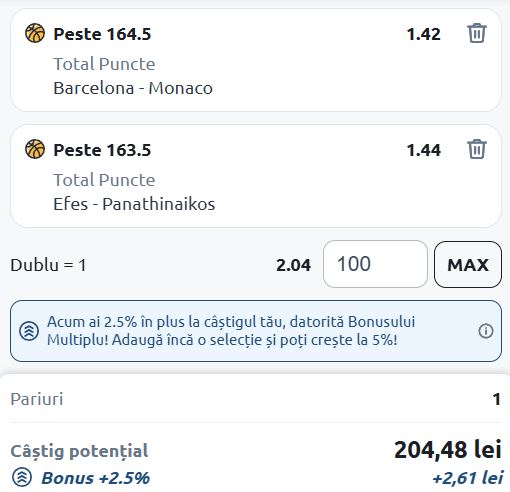510x492 pixels.
Task: Delete the Barcelona - Monaco selection with trash icon
Action: click(x=477, y=33)
